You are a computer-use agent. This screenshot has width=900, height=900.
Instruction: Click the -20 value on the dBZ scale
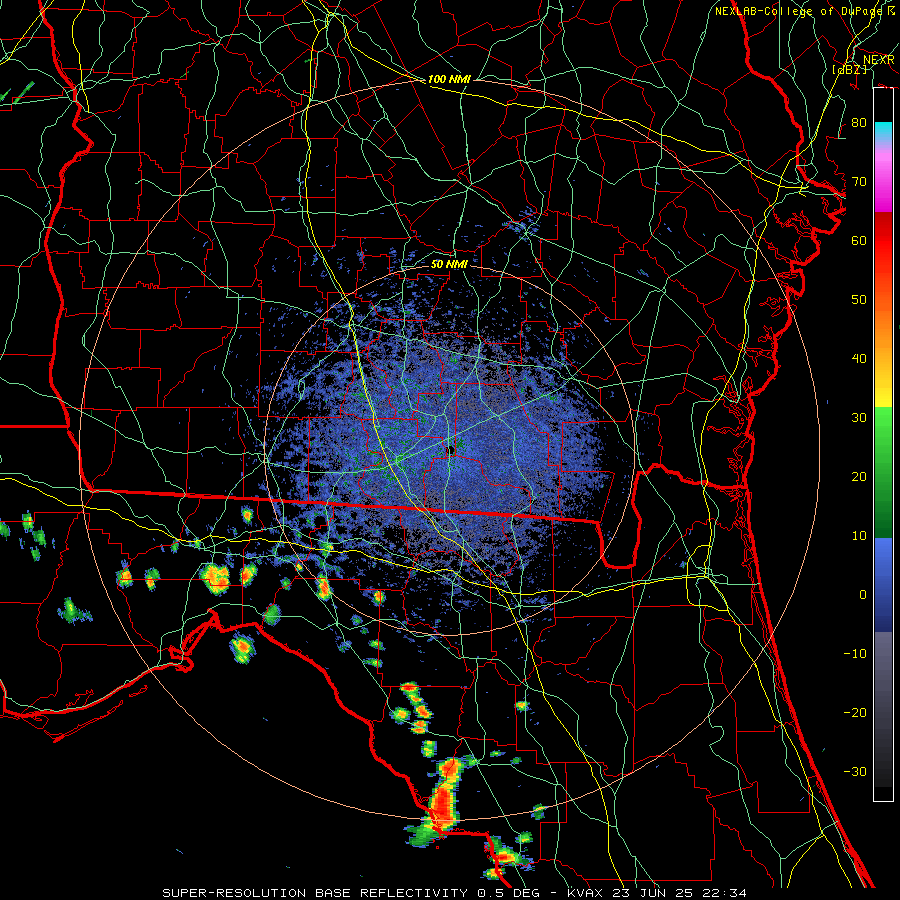point(855,712)
